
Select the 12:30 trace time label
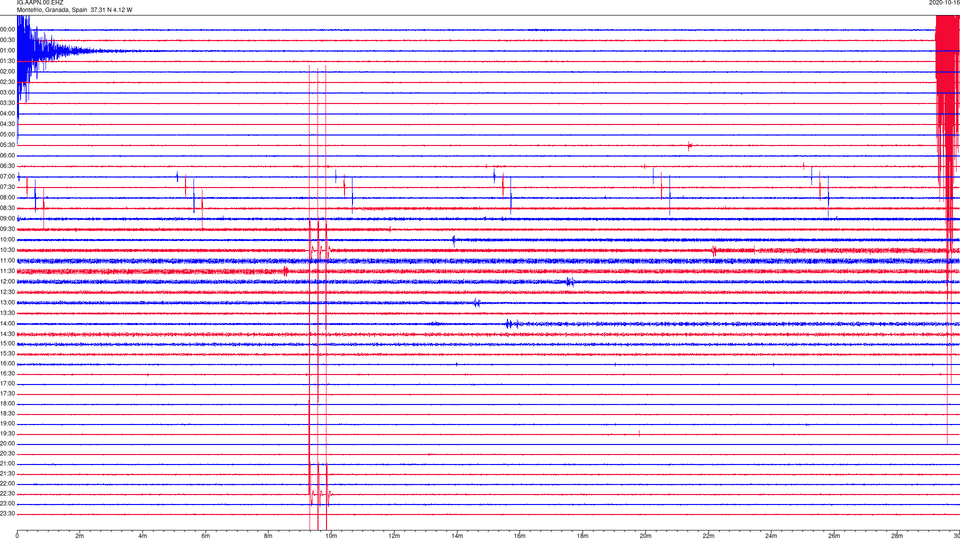(x=8, y=292)
